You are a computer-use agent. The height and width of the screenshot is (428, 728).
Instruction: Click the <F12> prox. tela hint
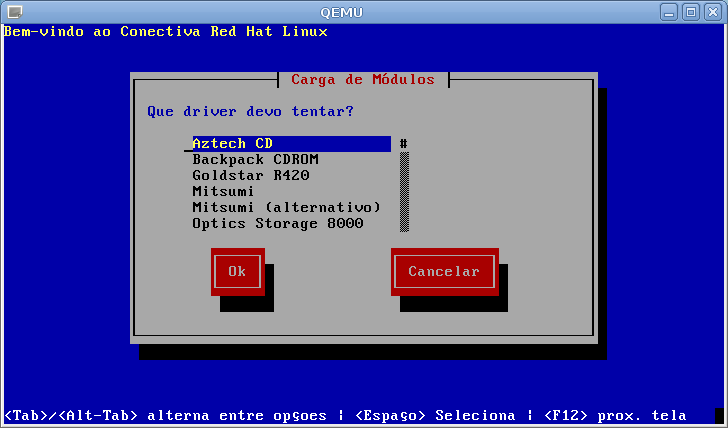point(615,415)
